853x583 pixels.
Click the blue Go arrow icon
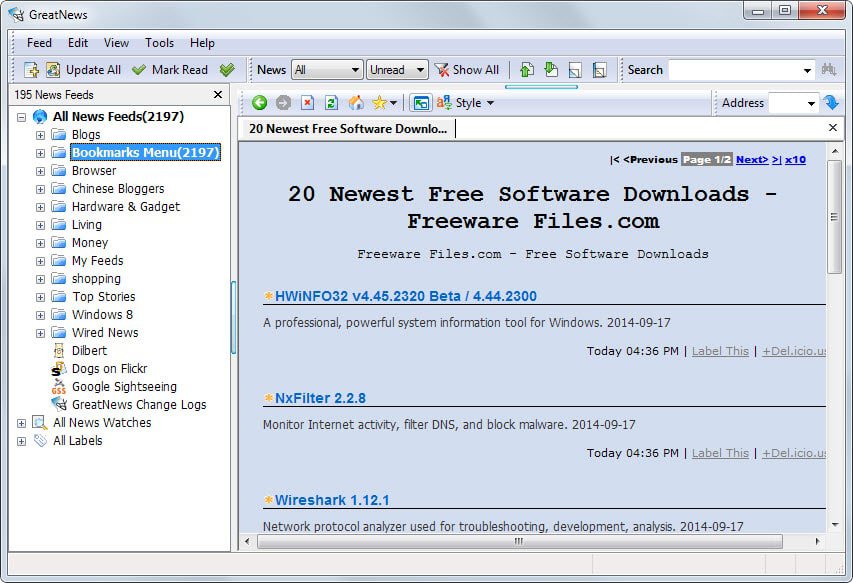tap(831, 102)
